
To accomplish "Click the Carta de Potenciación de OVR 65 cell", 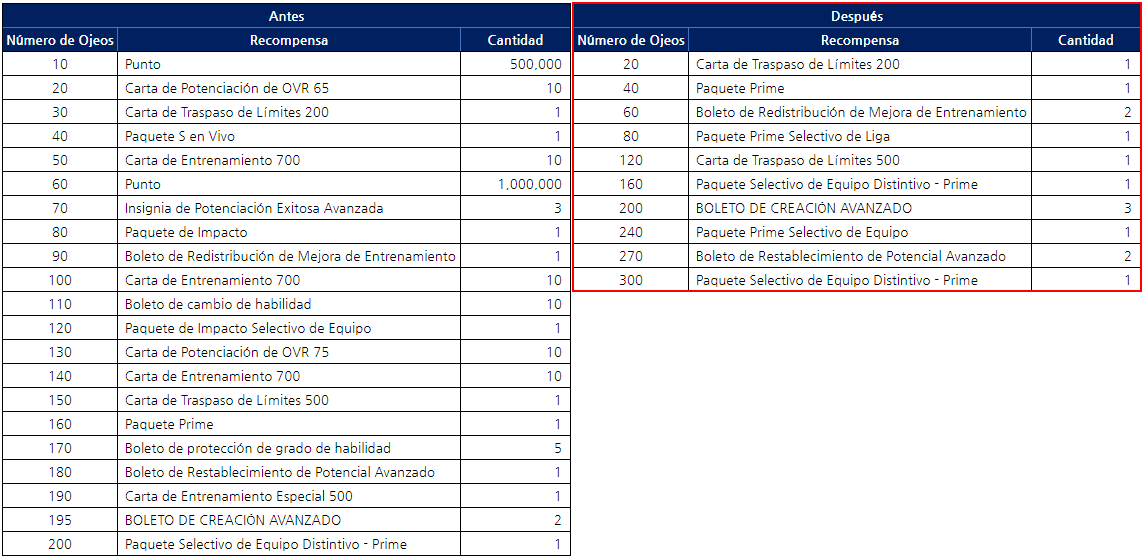I will [x=227, y=88].
